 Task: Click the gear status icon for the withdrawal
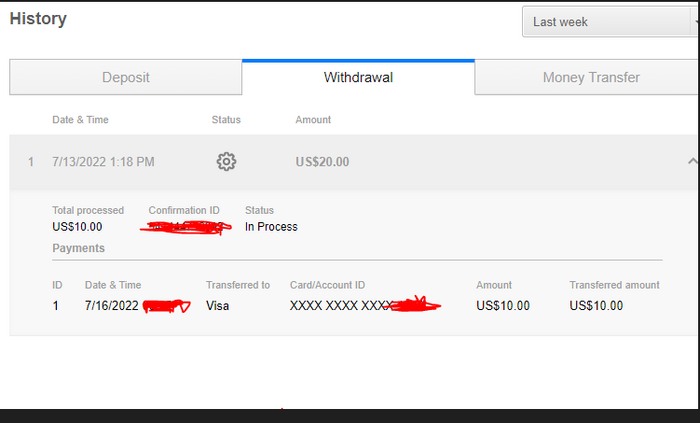(226, 162)
